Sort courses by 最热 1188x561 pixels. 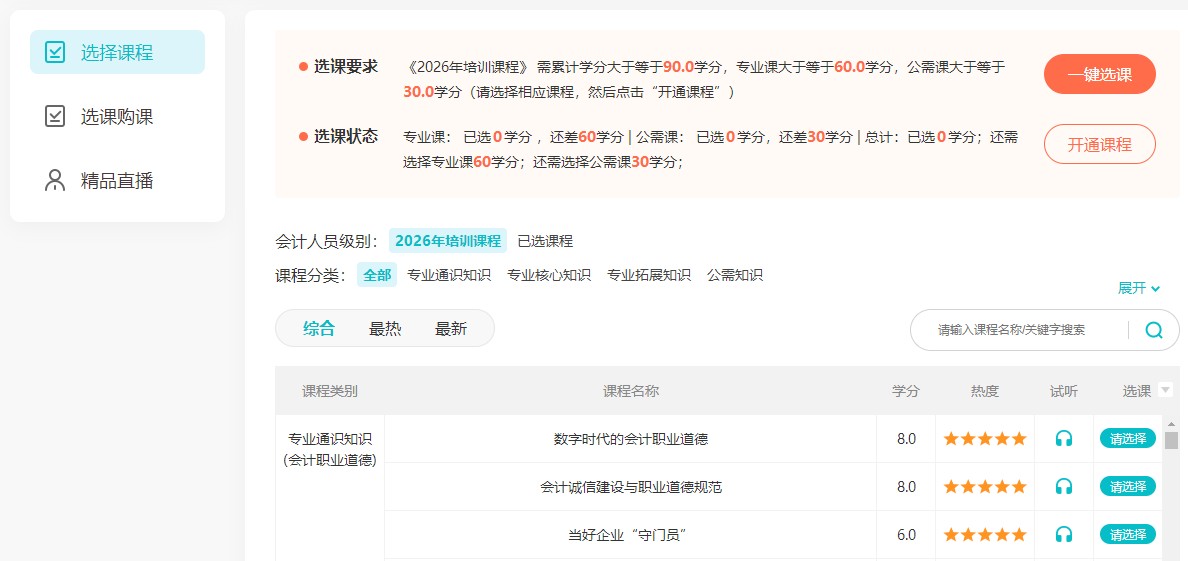pyautogui.click(x=385, y=329)
